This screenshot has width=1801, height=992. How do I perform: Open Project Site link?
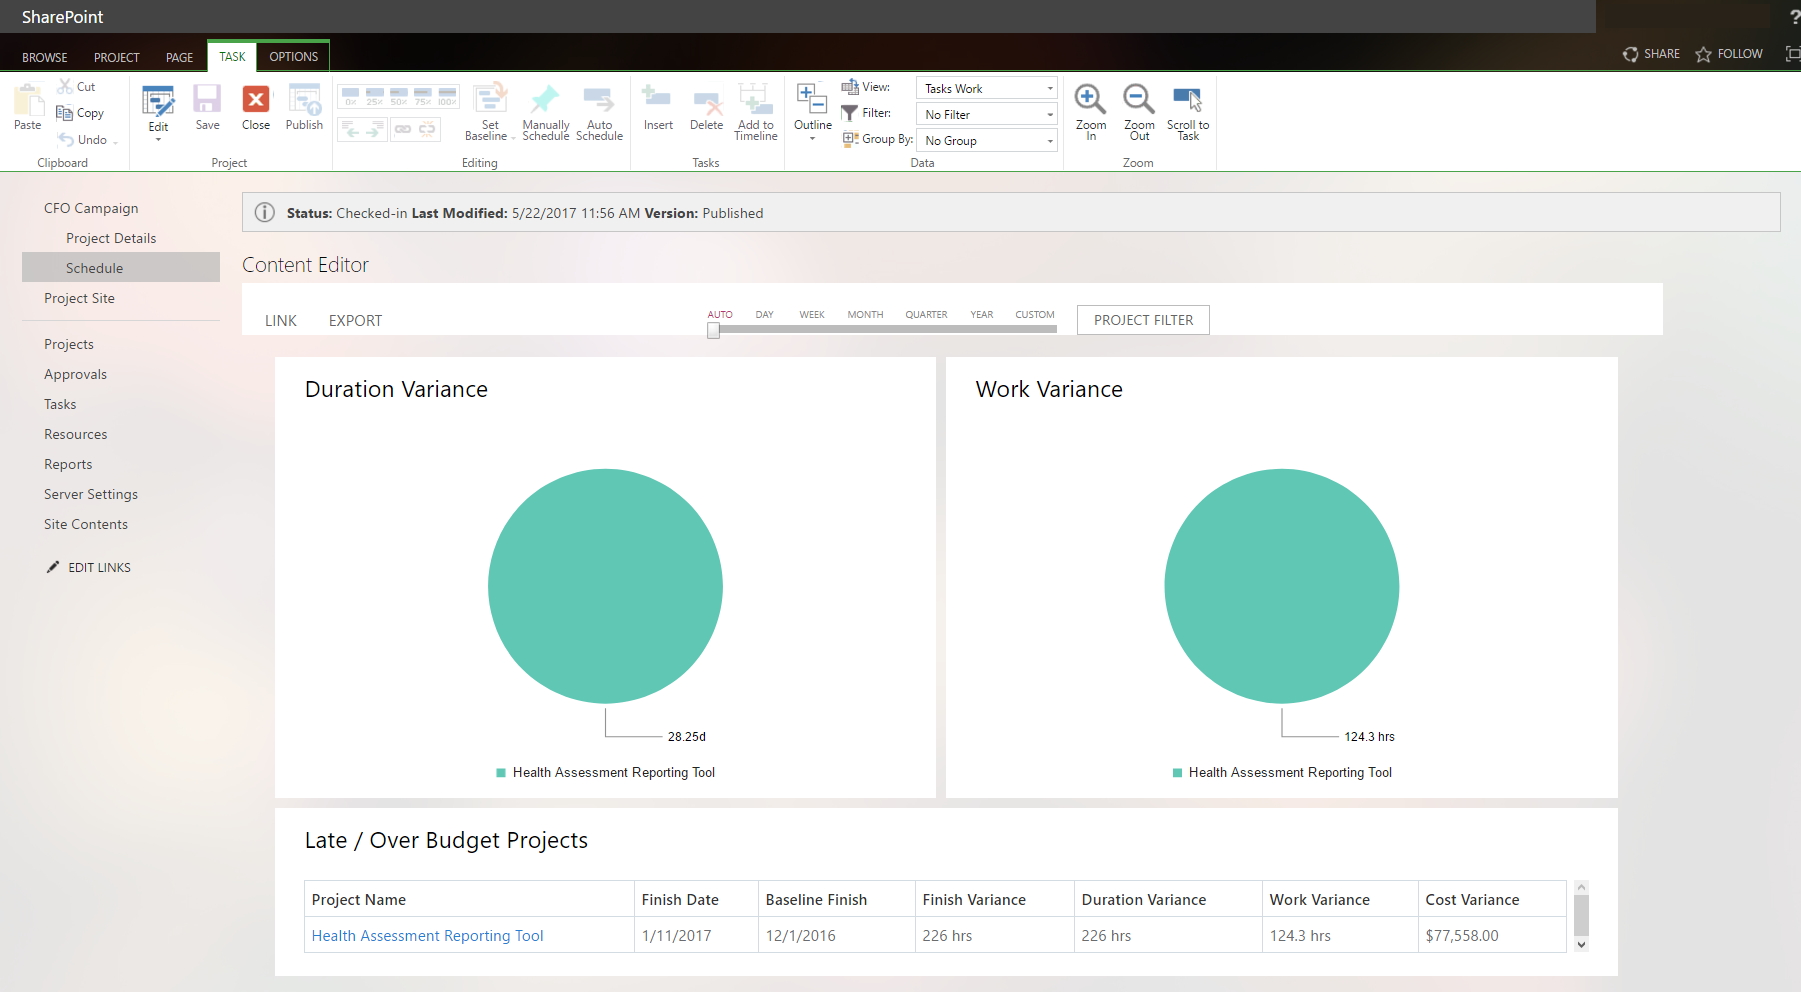[x=79, y=298]
